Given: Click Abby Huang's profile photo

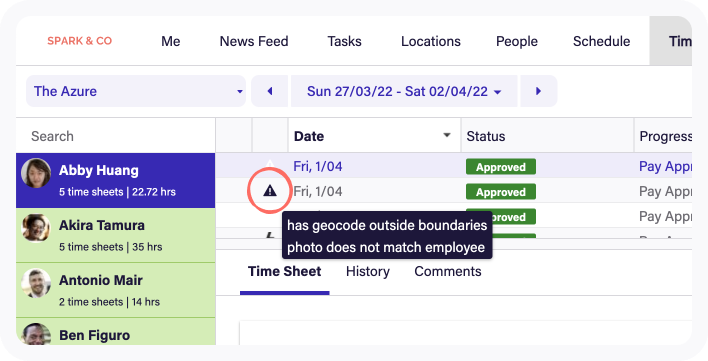Looking at the screenshot, I should (x=36, y=173).
